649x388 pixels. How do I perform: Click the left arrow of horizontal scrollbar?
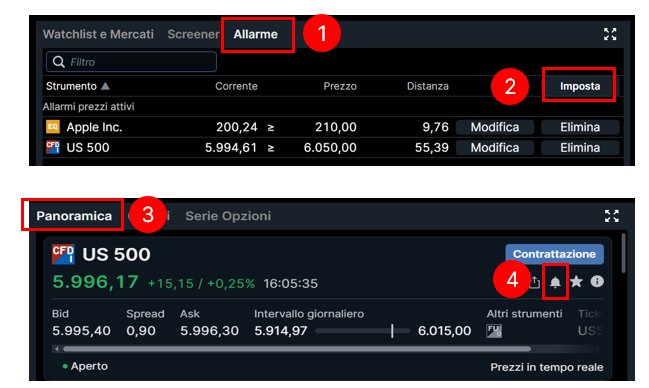pos(57,349)
